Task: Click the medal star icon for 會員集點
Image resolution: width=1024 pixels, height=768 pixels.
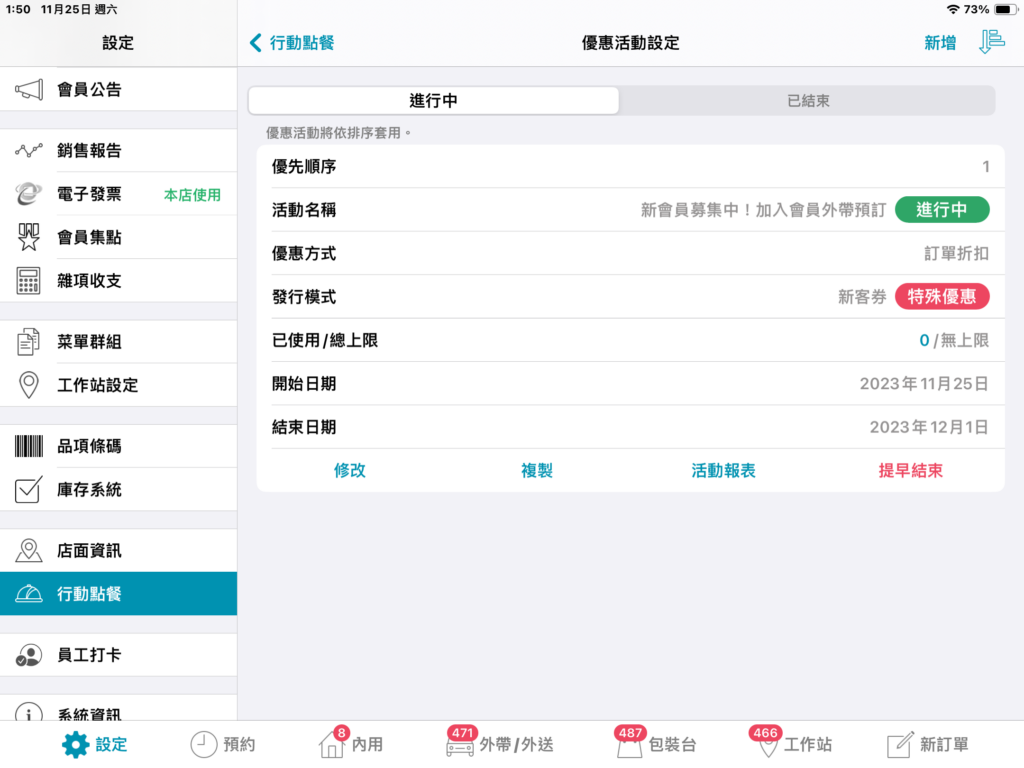Action: click(29, 237)
